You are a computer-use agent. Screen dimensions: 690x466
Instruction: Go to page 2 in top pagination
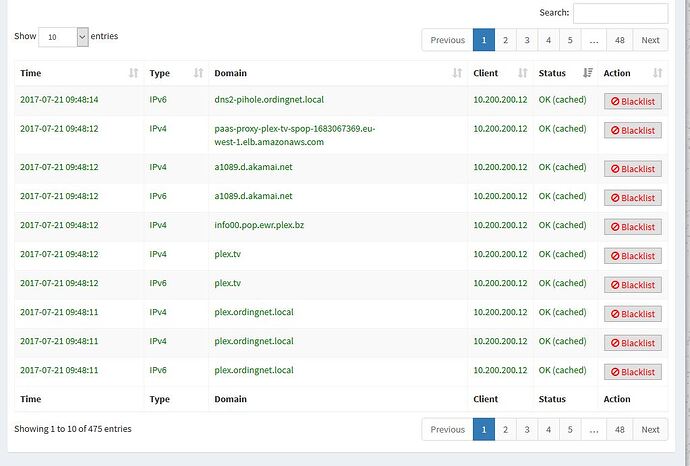[506, 40]
